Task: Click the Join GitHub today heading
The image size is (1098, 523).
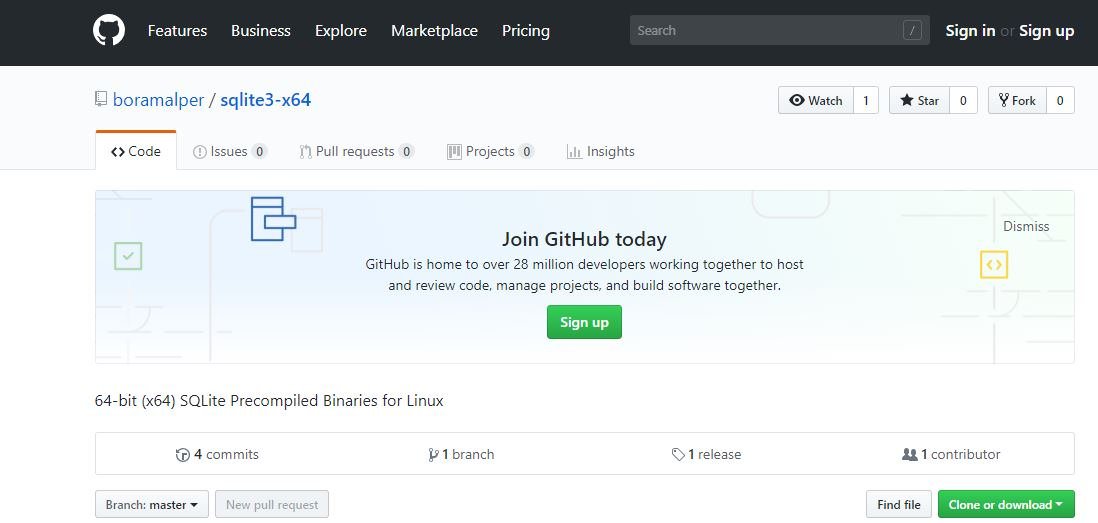Action: [x=584, y=239]
